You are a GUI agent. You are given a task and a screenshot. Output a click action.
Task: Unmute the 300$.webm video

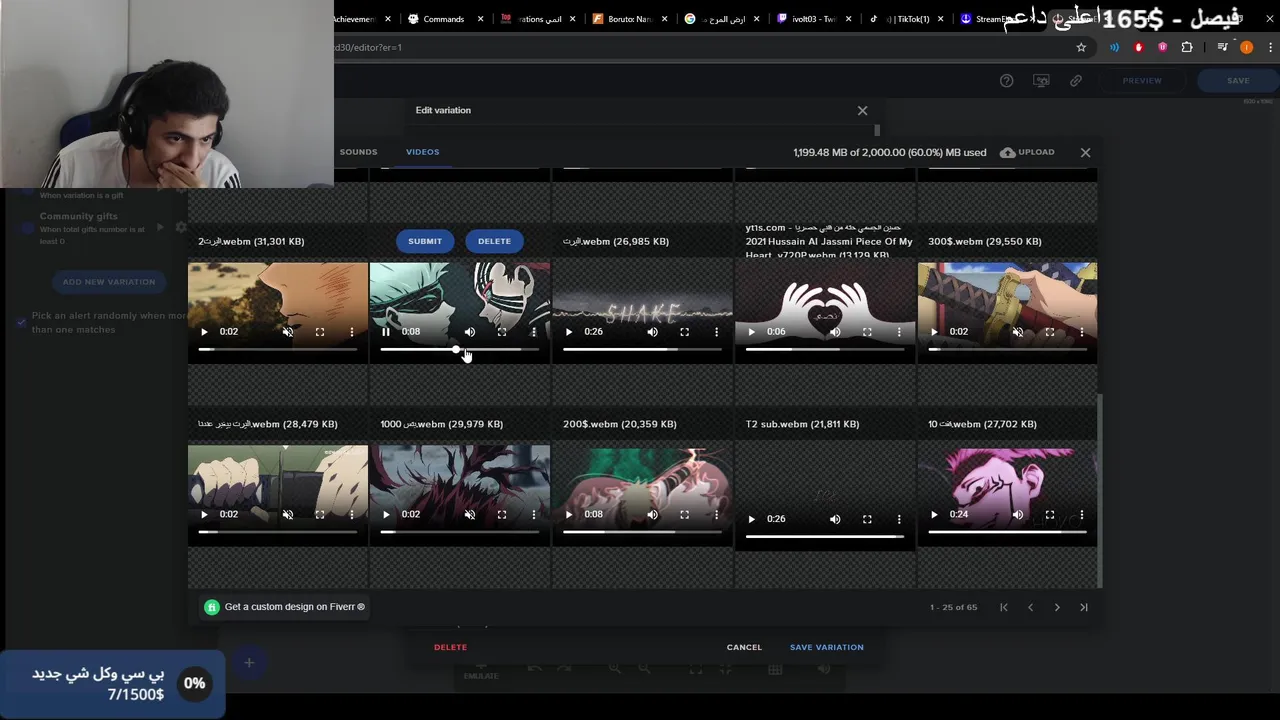(1018, 332)
